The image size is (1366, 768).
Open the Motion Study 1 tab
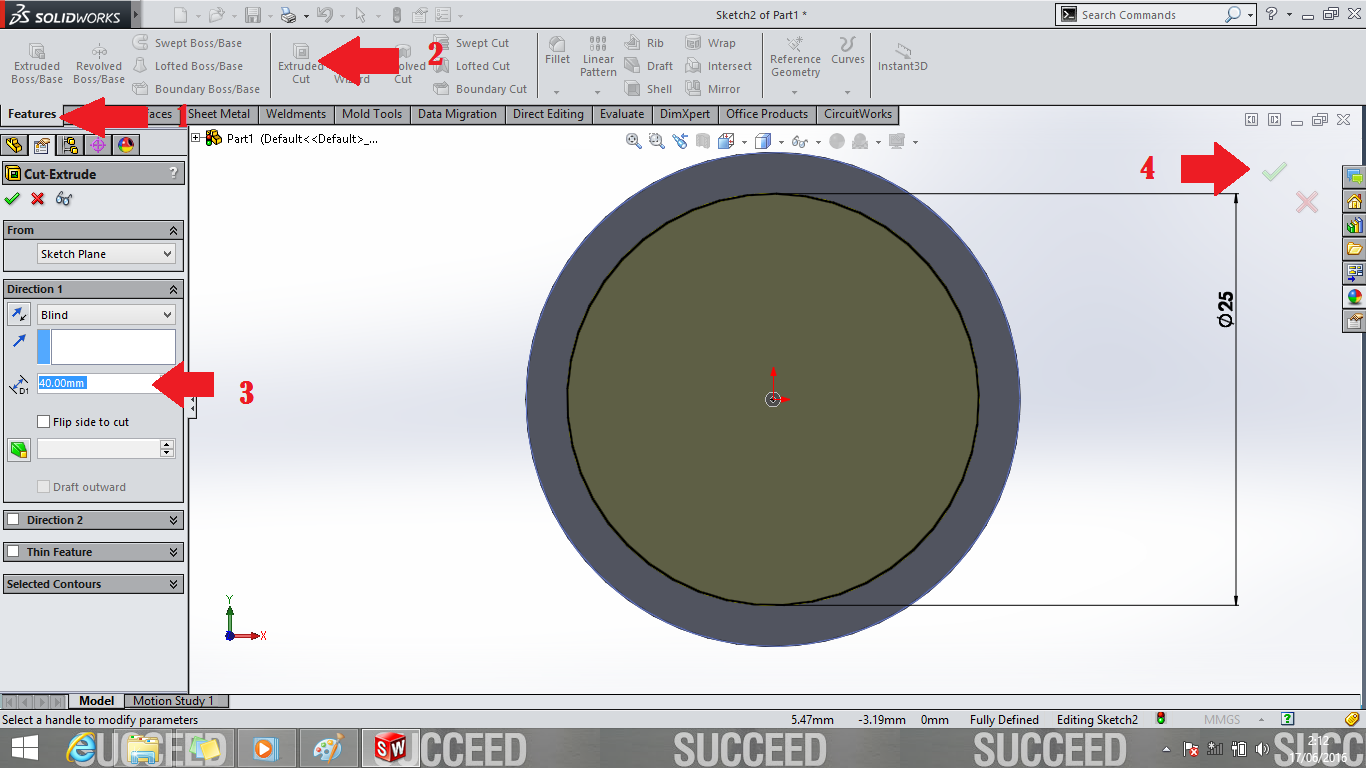(x=175, y=700)
